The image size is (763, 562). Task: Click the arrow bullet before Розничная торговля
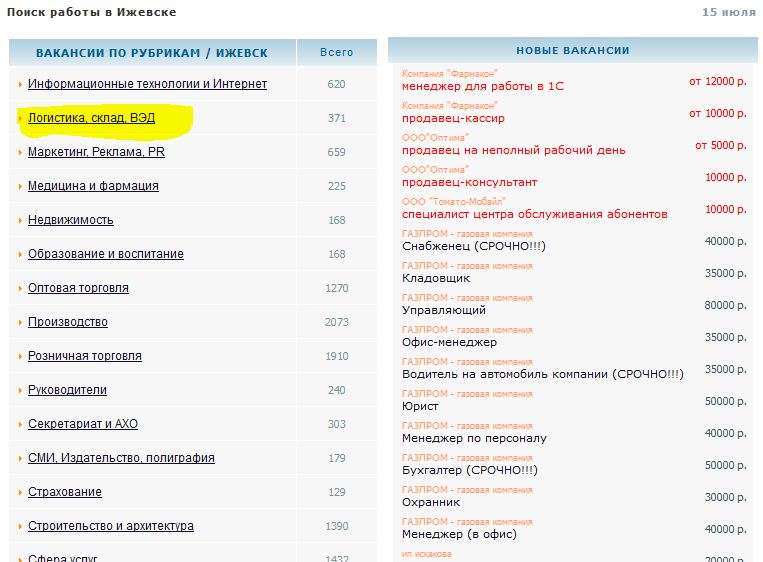[x=20, y=356]
